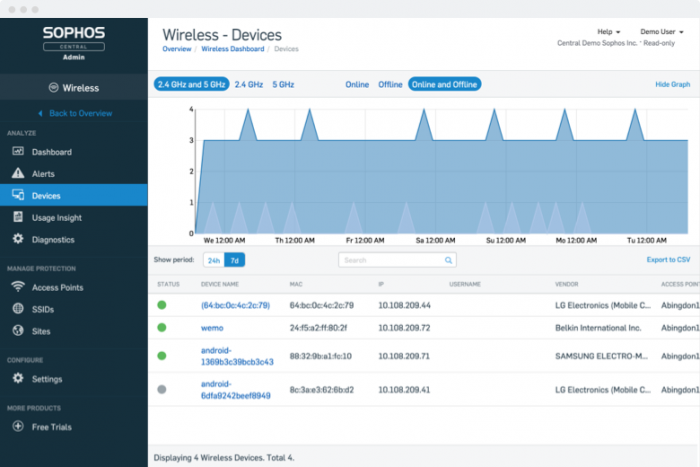Click Wireless Dashboard breadcrumb link
Screen dimensions: 700x467
[x=232, y=49]
